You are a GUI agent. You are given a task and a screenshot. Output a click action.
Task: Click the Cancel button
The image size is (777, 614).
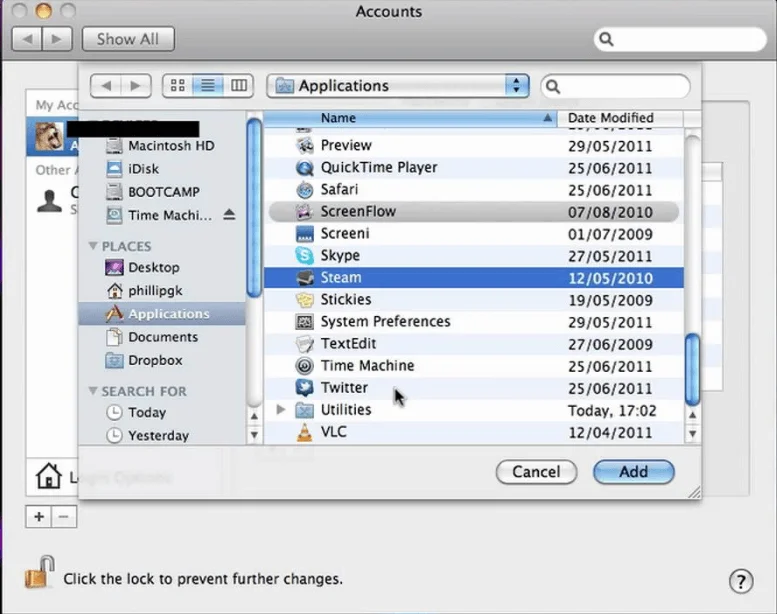click(x=536, y=472)
